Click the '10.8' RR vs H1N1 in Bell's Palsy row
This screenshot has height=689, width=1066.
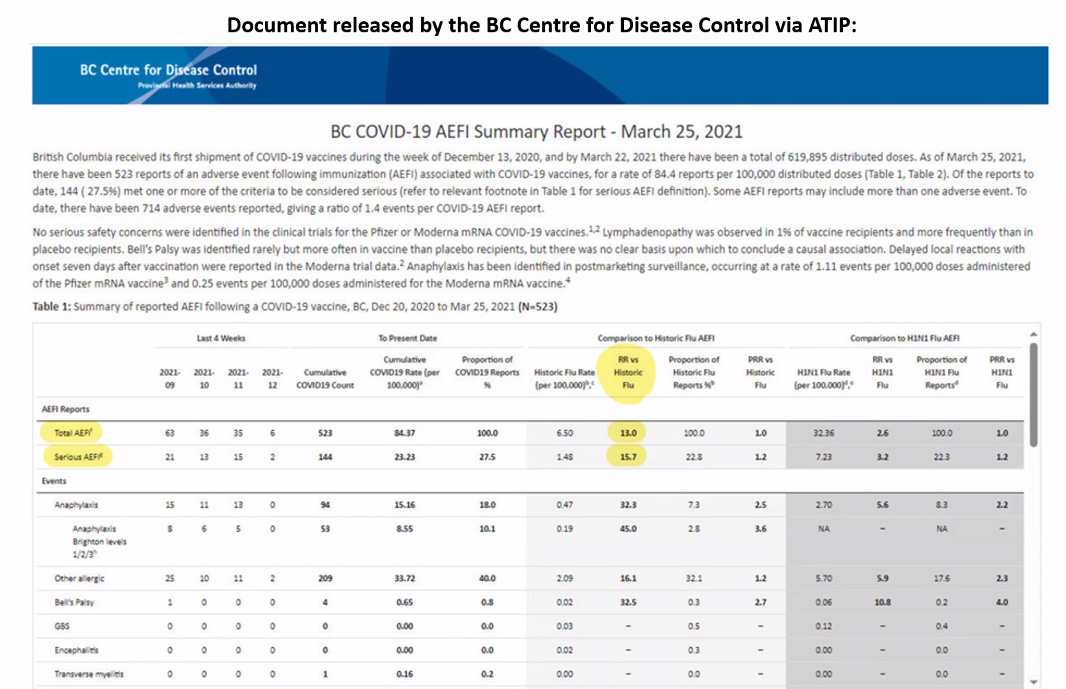point(882,602)
